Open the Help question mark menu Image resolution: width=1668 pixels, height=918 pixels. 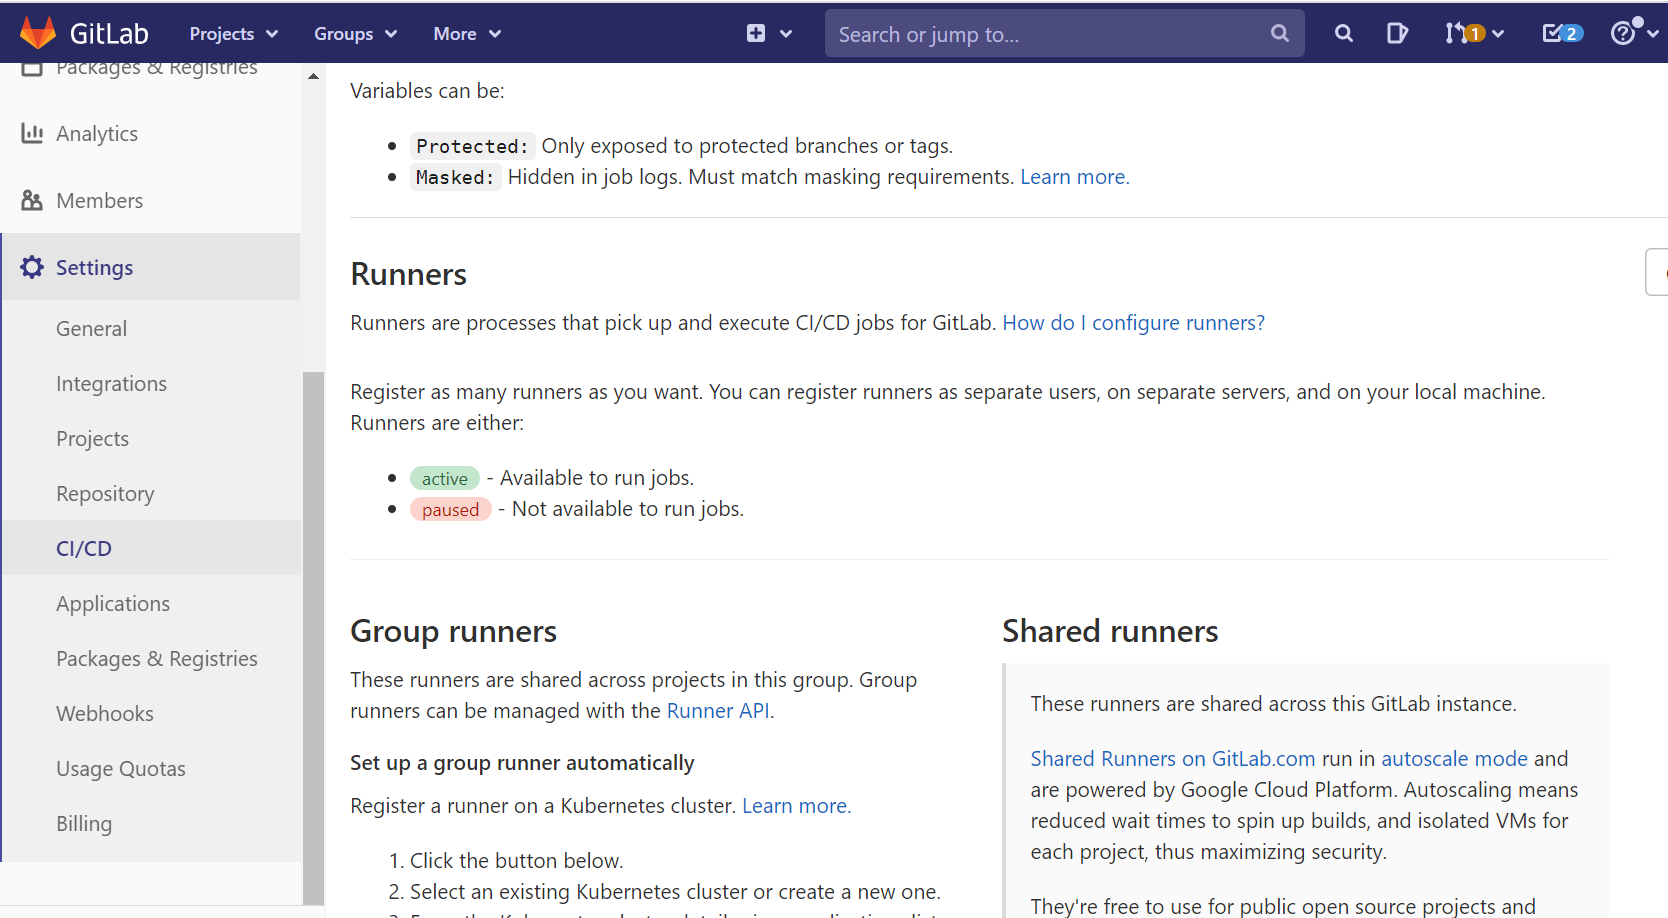[1634, 33]
